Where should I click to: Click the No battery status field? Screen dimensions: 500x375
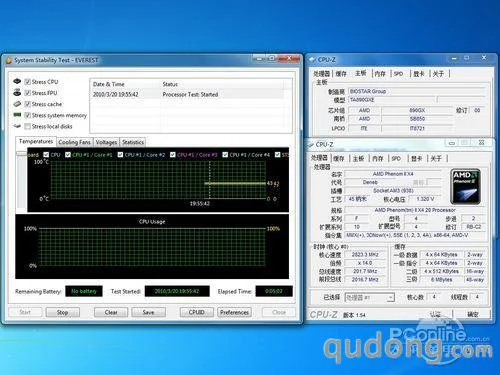tap(84, 291)
